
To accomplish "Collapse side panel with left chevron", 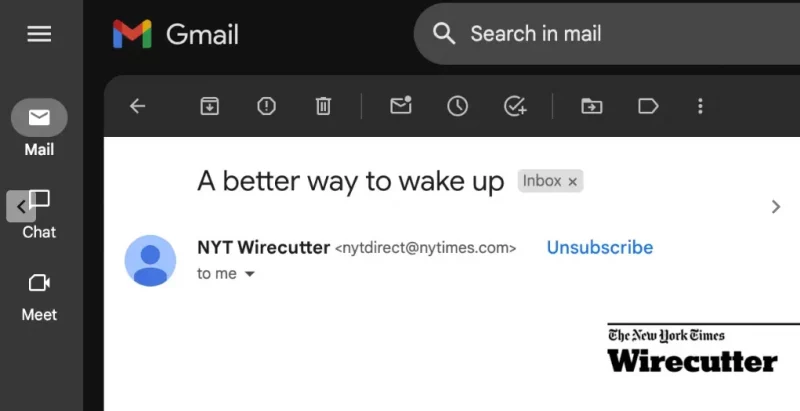I will pos(21,207).
